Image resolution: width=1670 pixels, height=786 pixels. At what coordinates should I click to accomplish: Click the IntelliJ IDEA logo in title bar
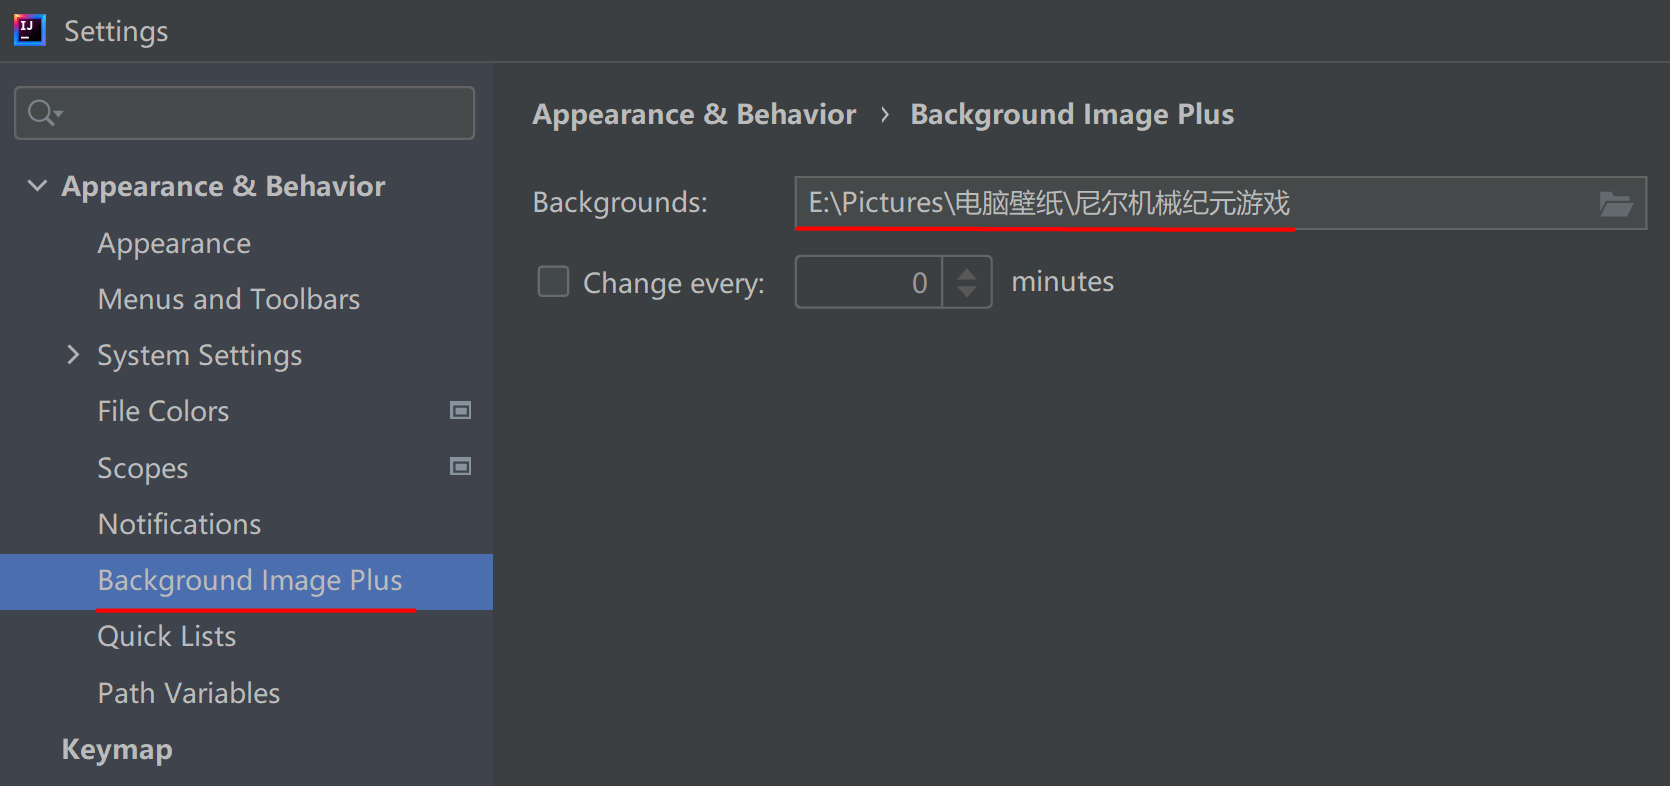pos(29,30)
